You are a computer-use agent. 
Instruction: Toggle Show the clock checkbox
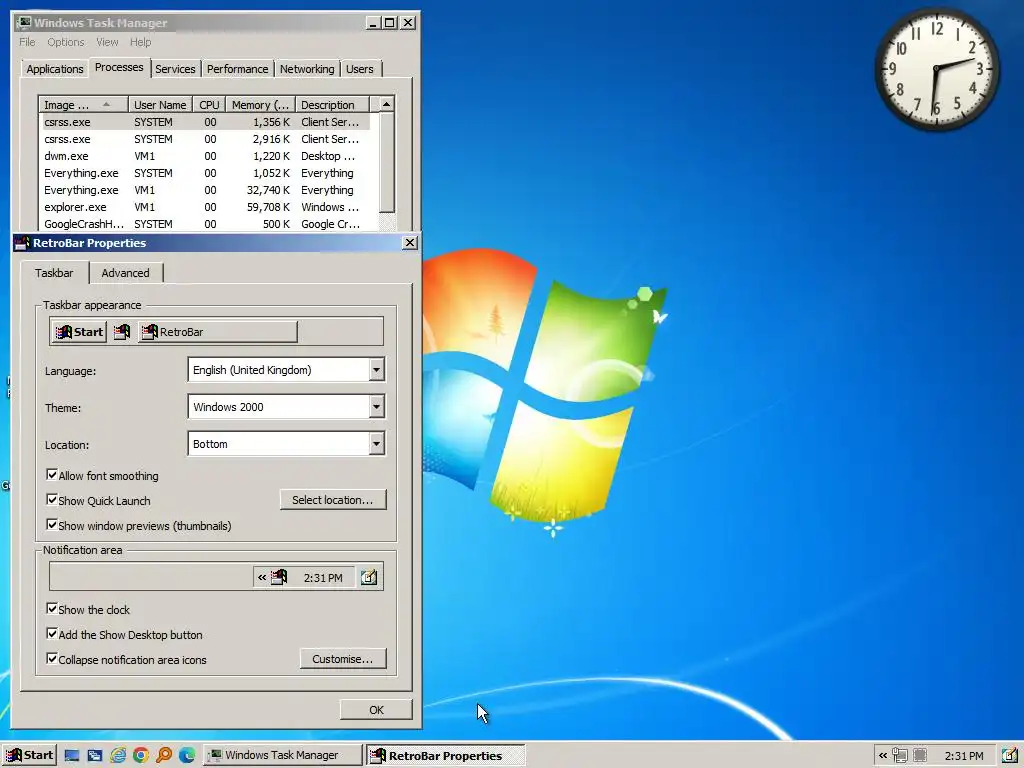click(52, 609)
